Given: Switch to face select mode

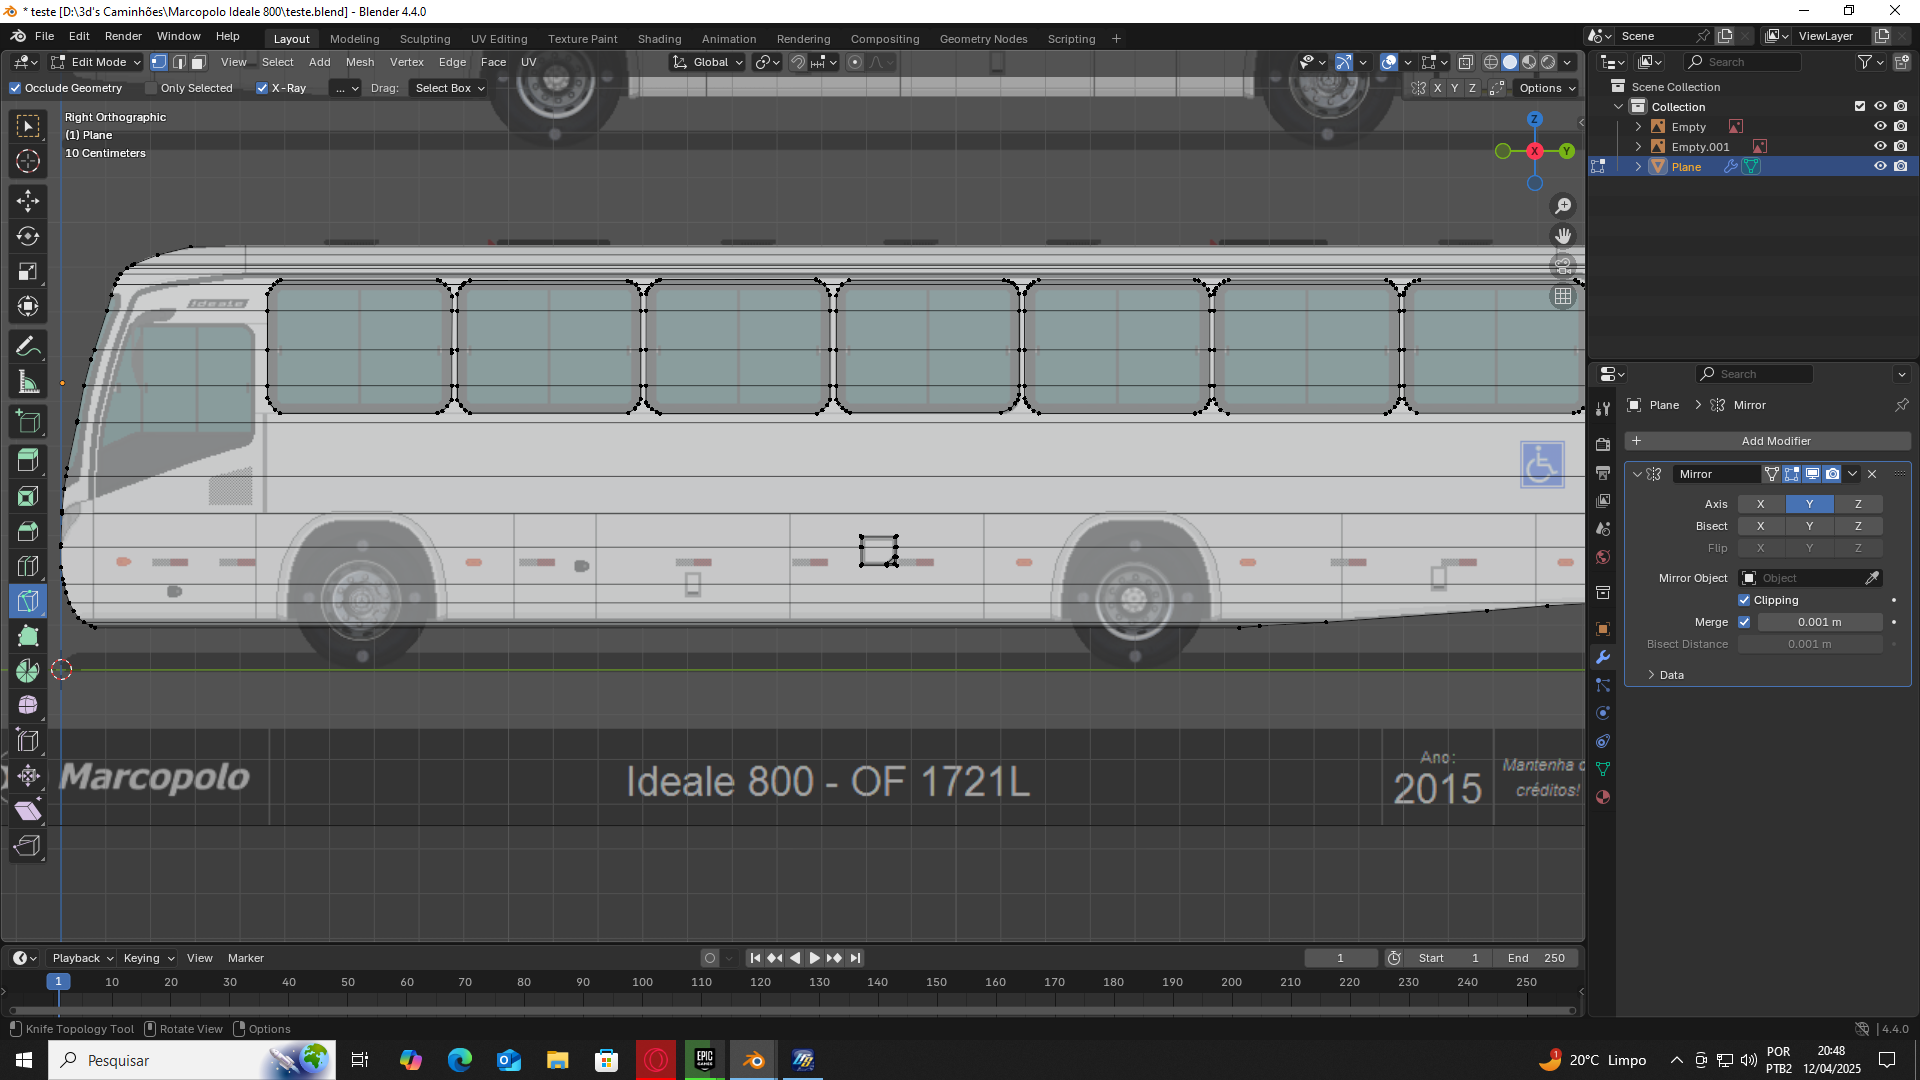Looking at the screenshot, I should click(x=199, y=62).
